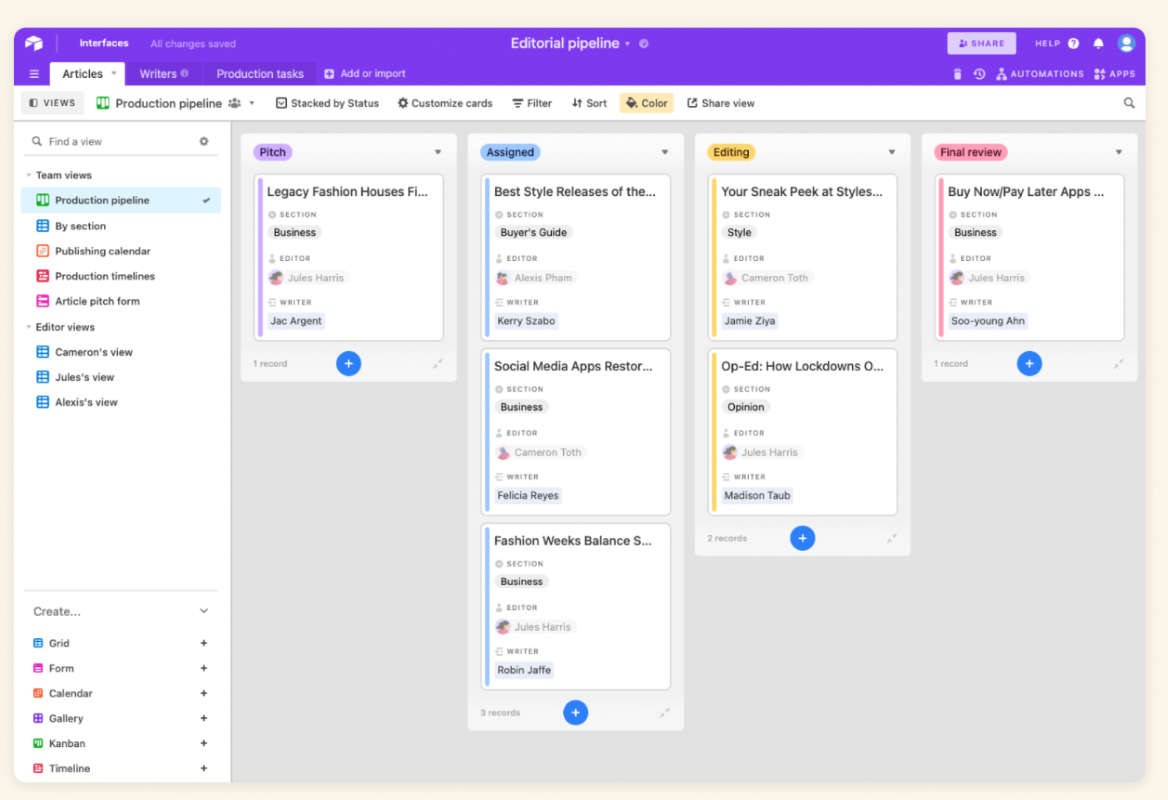Click plus next to Timeline view type
The width and height of the screenshot is (1168, 800).
click(x=203, y=768)
